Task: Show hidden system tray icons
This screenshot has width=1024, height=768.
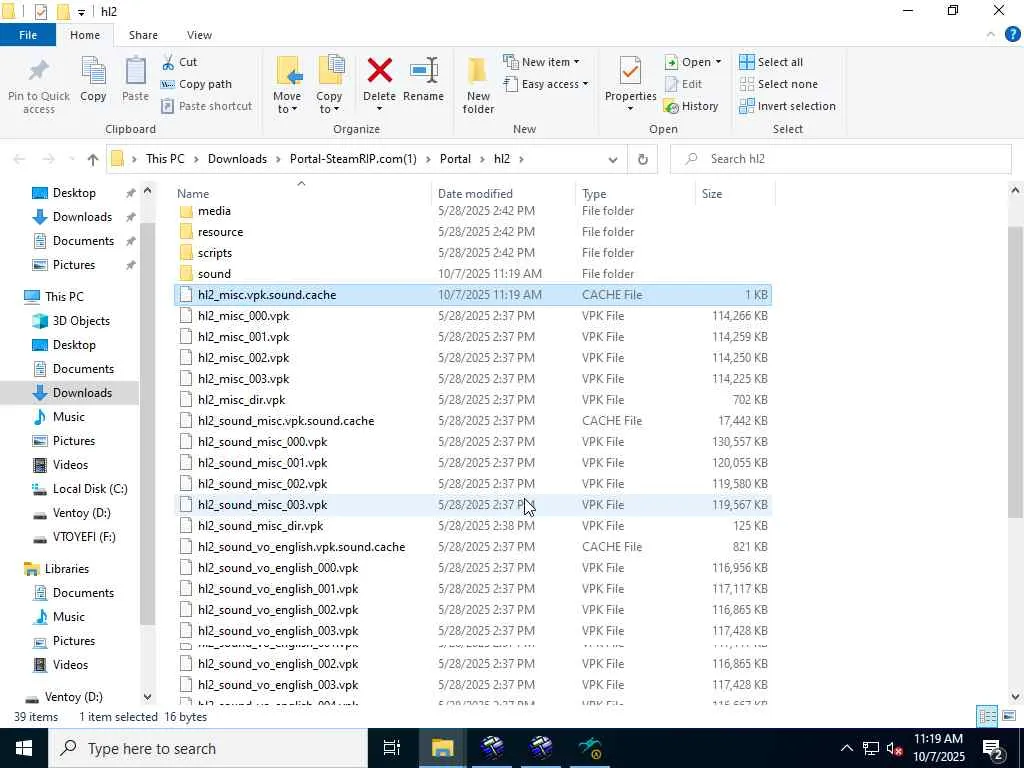Action: (x=846, y=748)
